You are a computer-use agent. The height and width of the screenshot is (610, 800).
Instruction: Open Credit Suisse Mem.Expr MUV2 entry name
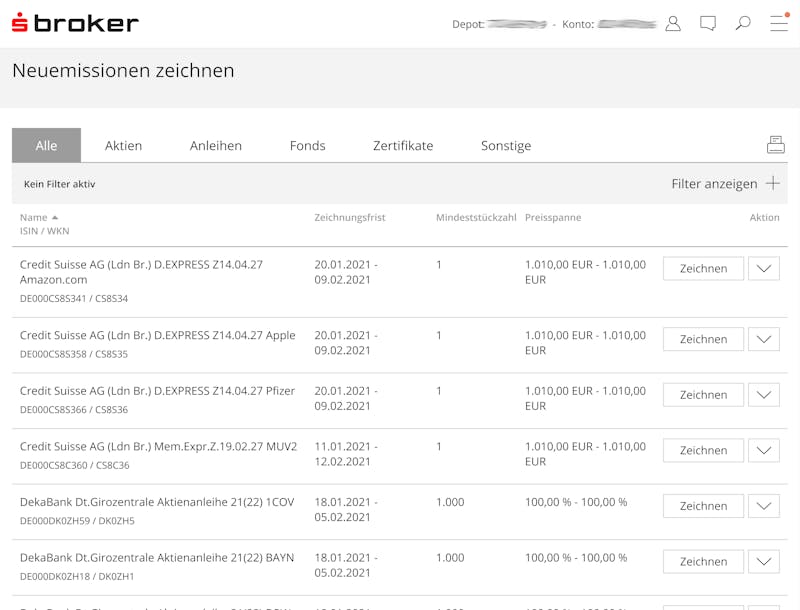158,447
